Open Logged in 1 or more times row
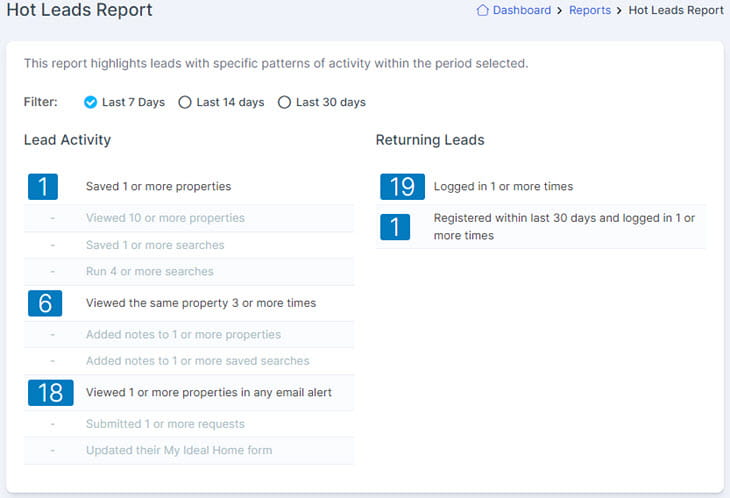The width and height of the screenshot is (730, 498). coord(541,187)
